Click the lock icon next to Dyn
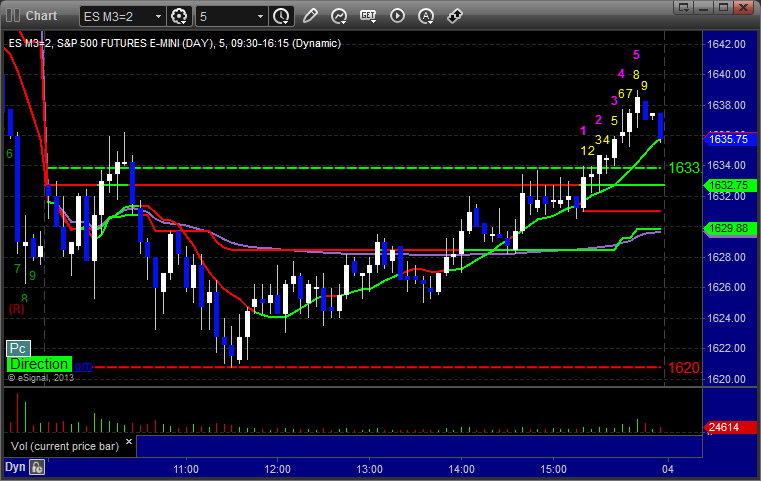761x481 pixels. [x=37, y=467]
